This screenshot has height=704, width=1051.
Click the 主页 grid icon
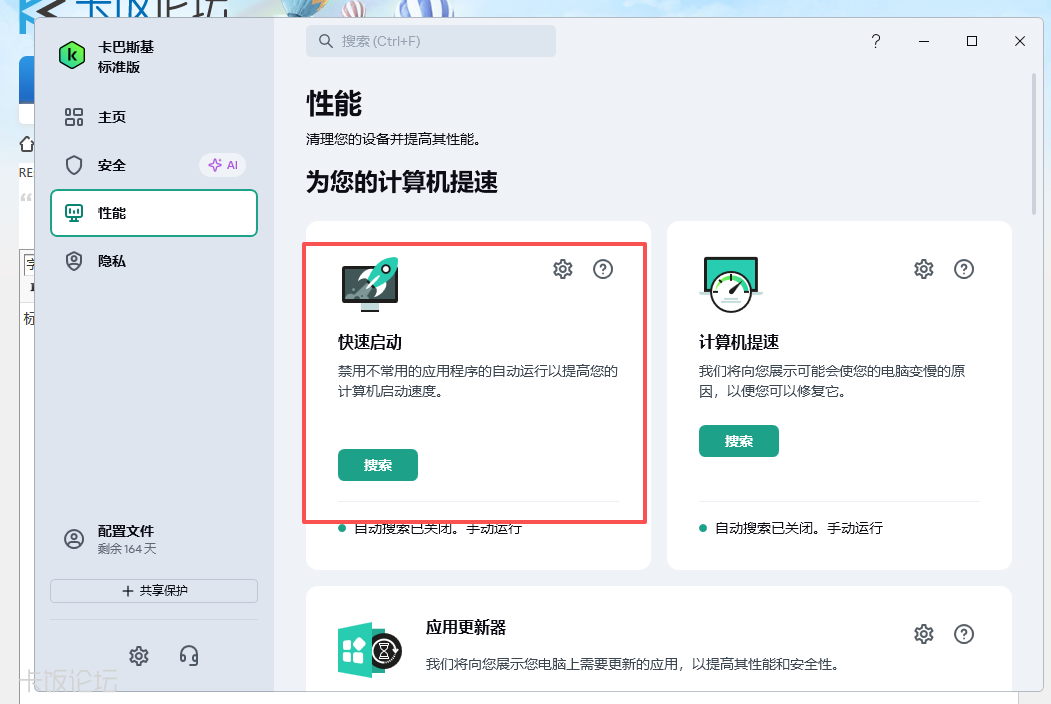pyautogui.click(x=74, y=117)
